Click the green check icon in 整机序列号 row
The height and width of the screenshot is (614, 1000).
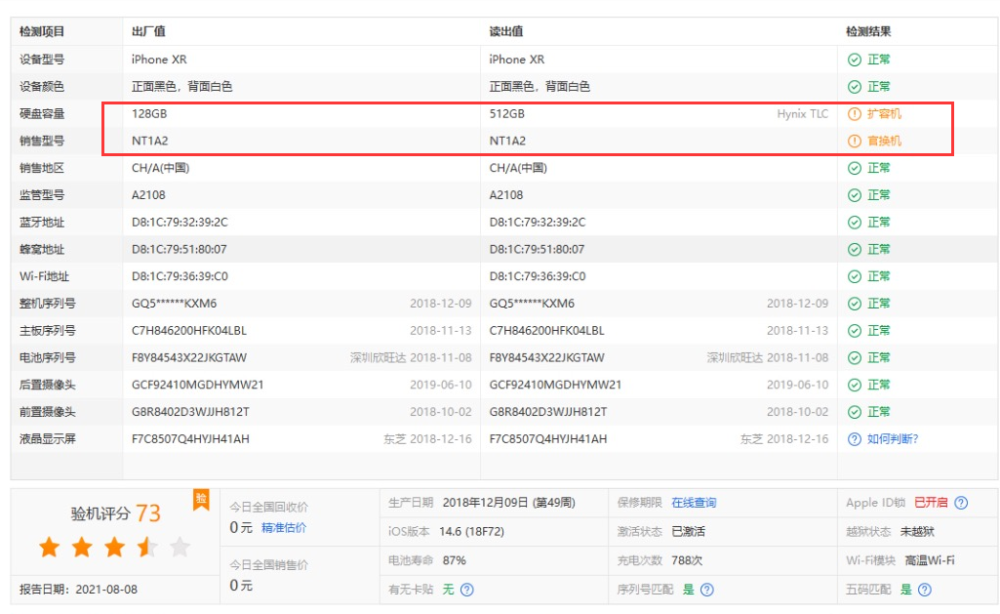click(854, 303)
